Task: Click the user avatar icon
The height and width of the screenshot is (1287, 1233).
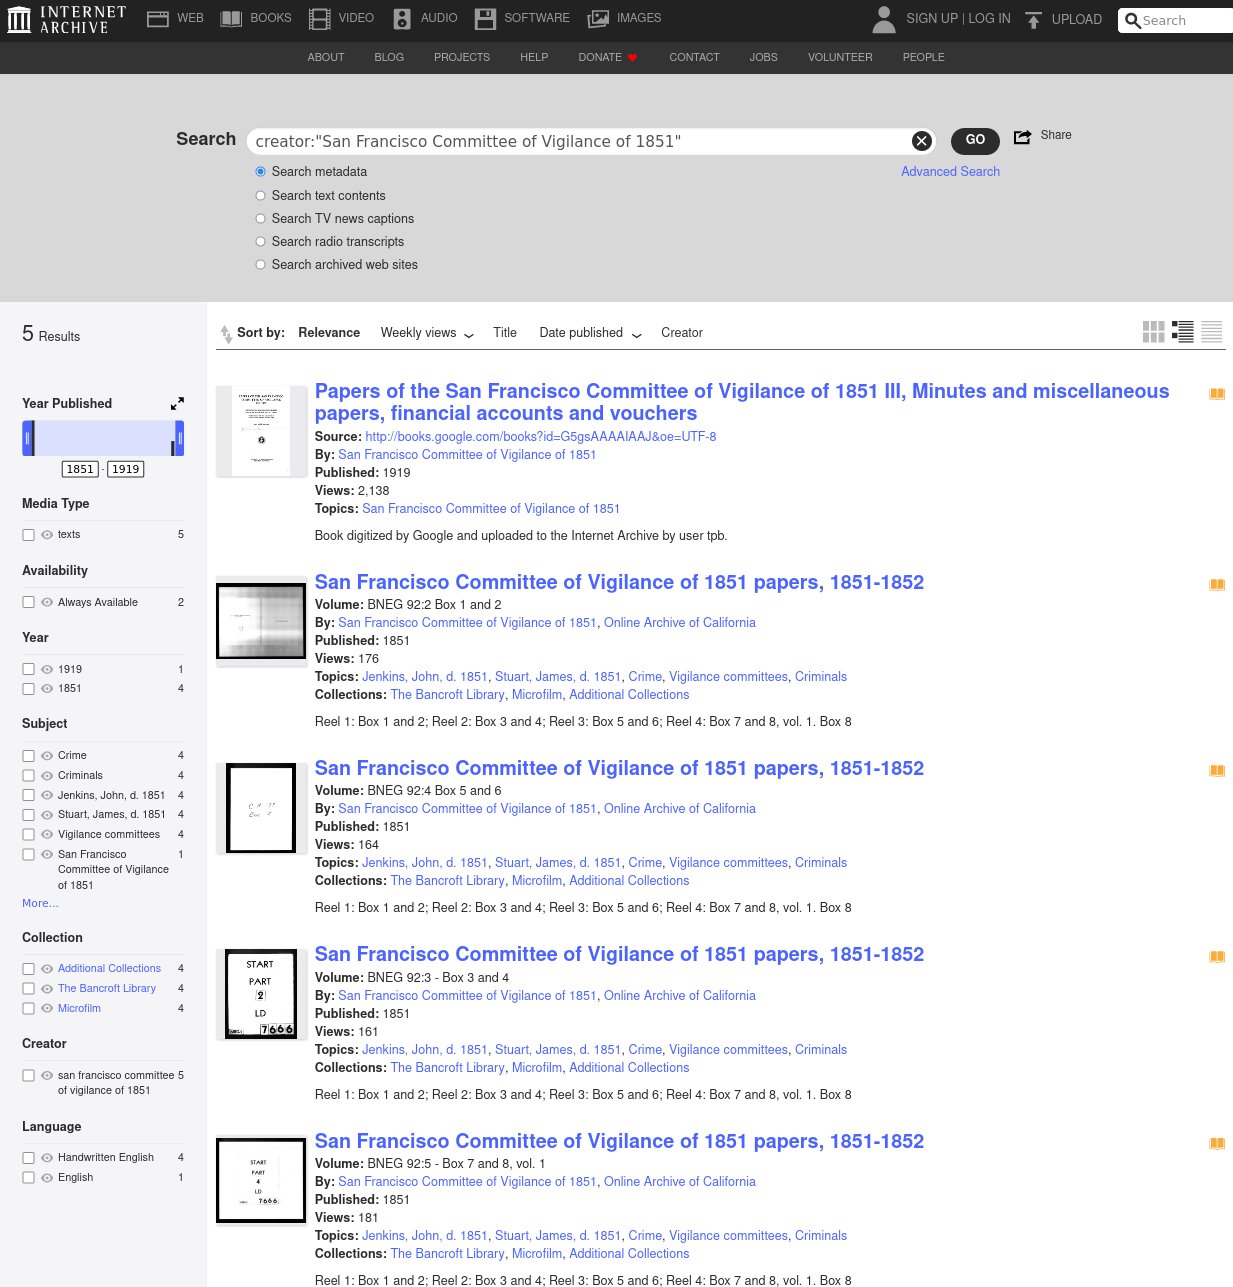Action: tap(883, 19)
